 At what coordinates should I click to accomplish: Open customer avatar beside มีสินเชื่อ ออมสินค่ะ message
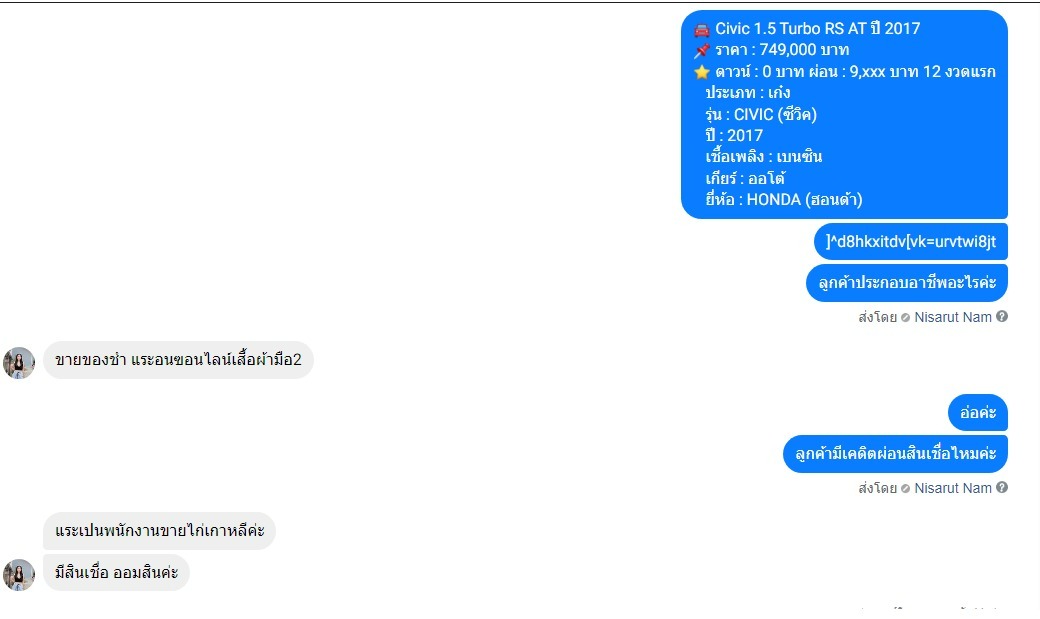(19, 575)
